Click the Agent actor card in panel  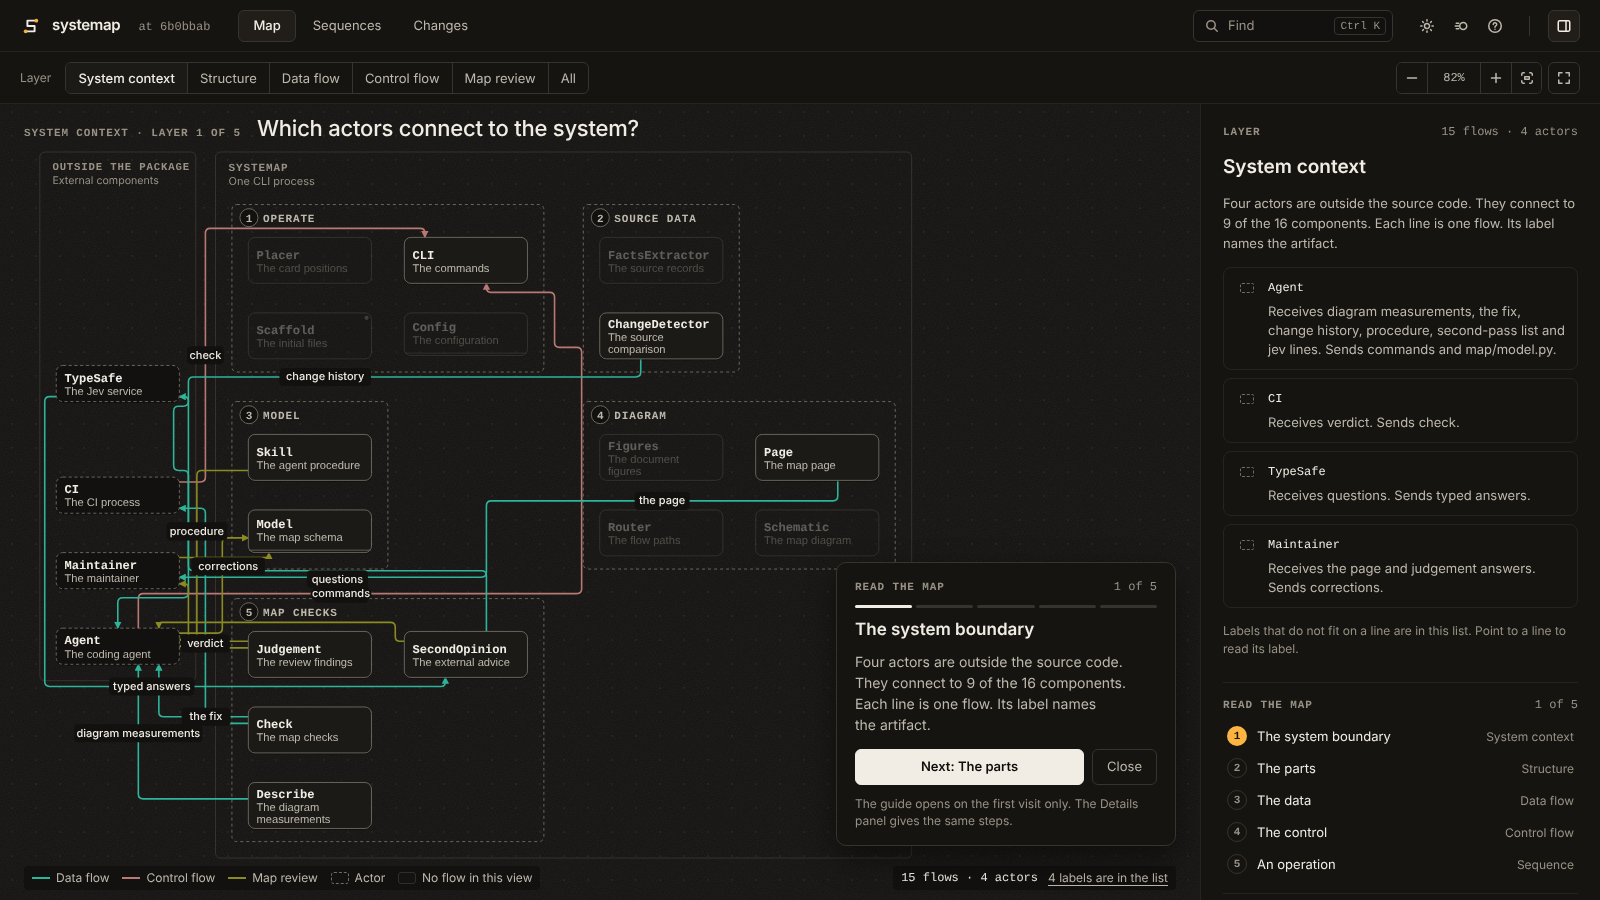click(x=1400, y=319)
